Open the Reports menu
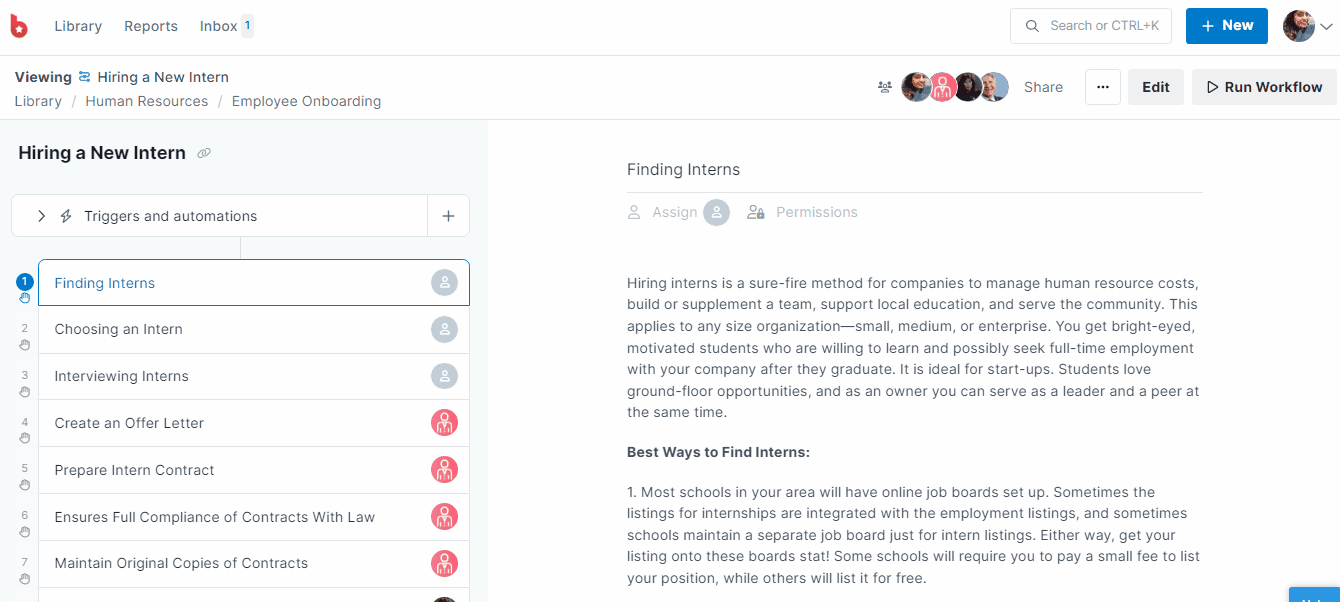 click(x=151, y=26)
